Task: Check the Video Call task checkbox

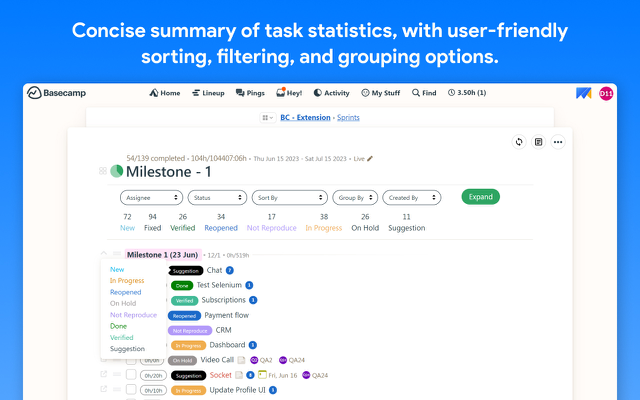Action: click(131, 360)
